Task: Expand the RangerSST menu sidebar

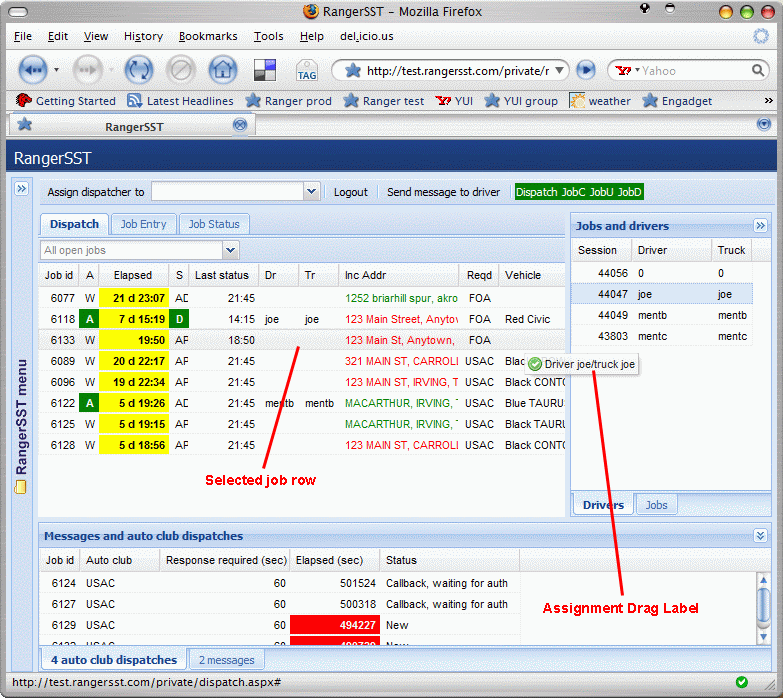Action: coord(20,188)
